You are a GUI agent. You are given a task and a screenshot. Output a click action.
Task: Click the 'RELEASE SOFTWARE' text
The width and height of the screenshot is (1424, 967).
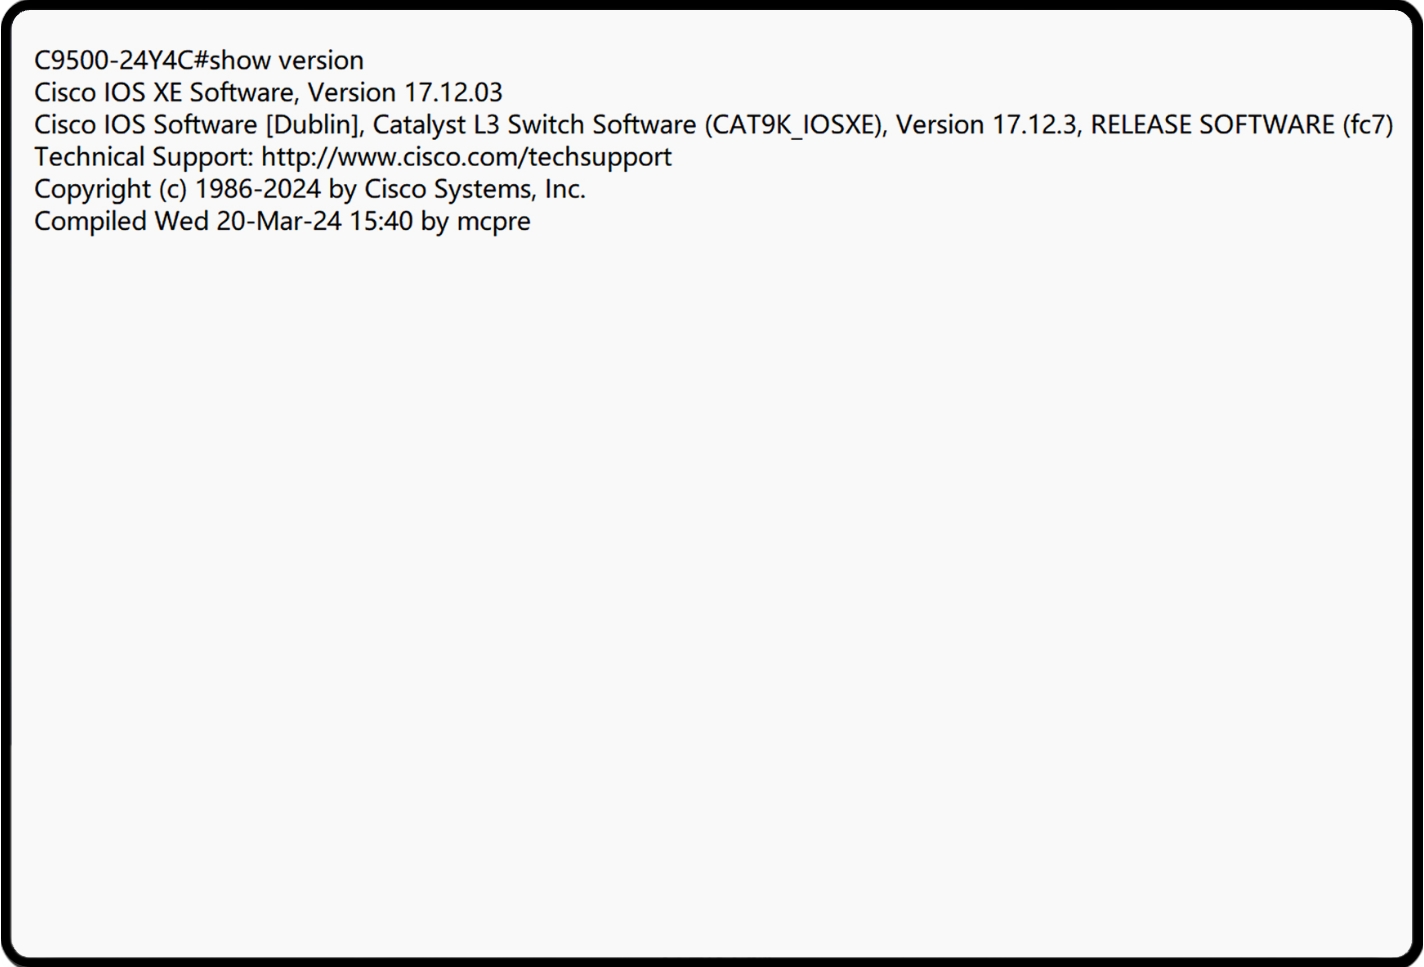pos(1212,125)
